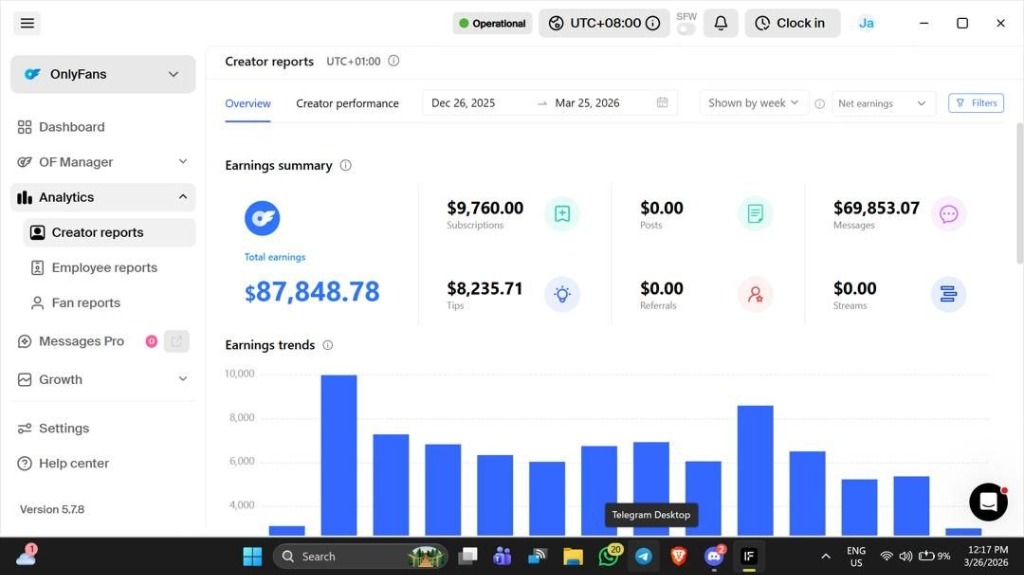Image resolution: width=1024 pixels, height=575 pixels.
Task: Open the UTC+08:00 timezone selector
Action: 604,24
